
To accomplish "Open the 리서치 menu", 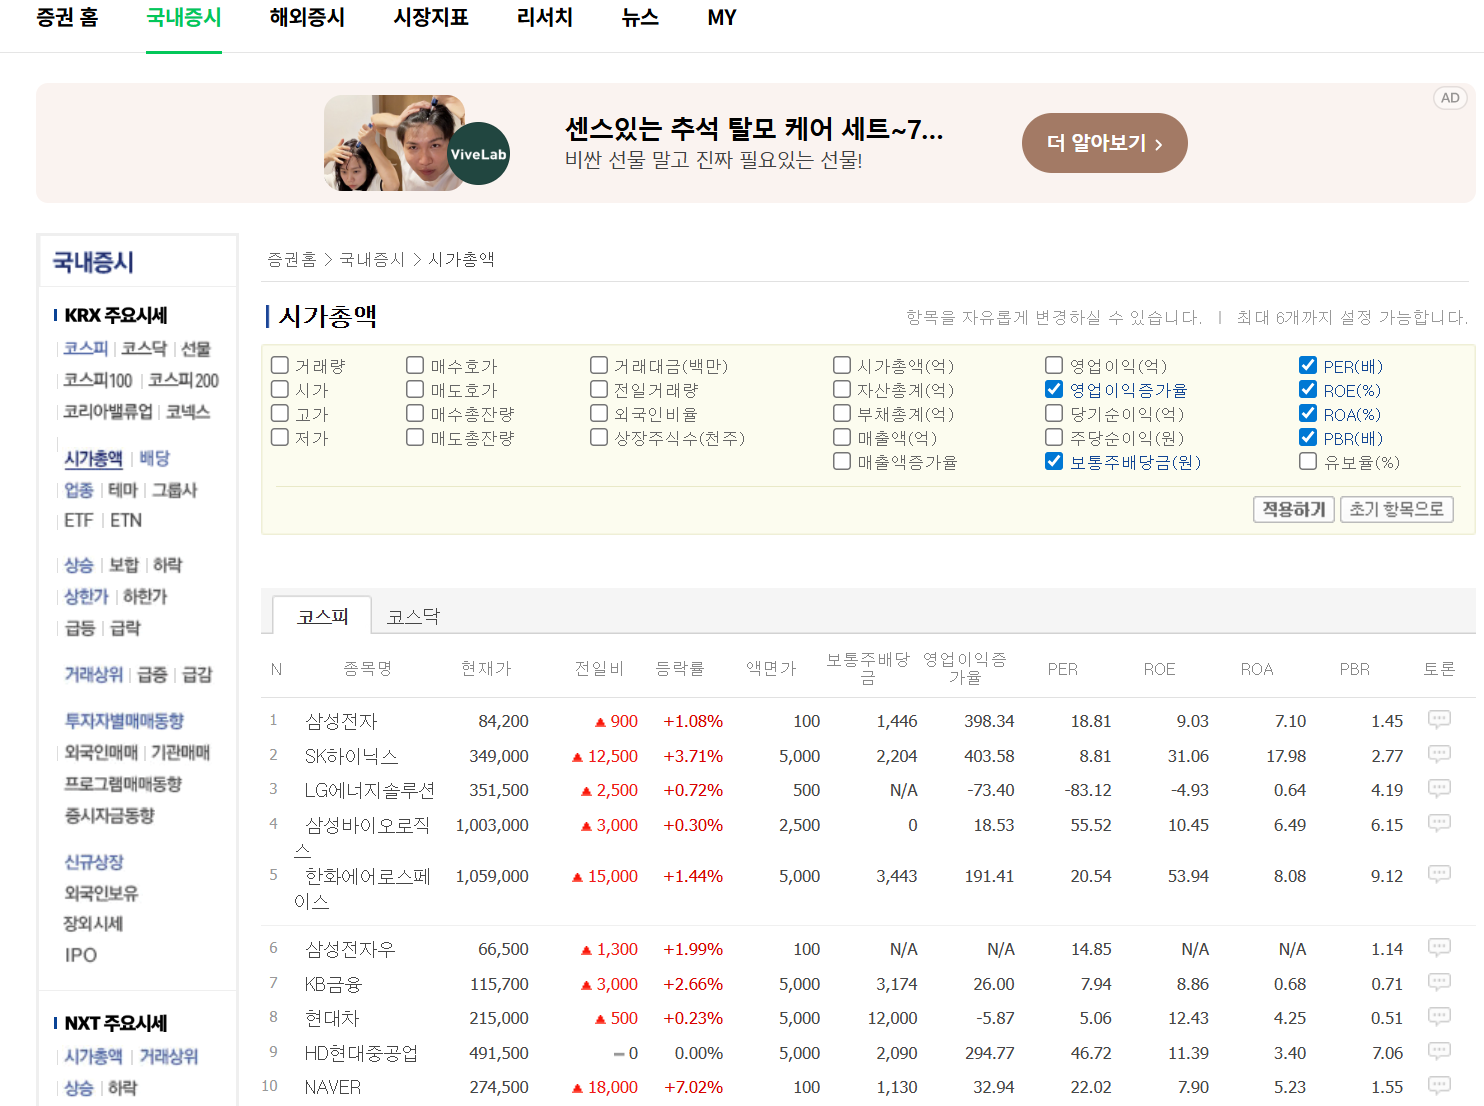I will coord(545,17).
